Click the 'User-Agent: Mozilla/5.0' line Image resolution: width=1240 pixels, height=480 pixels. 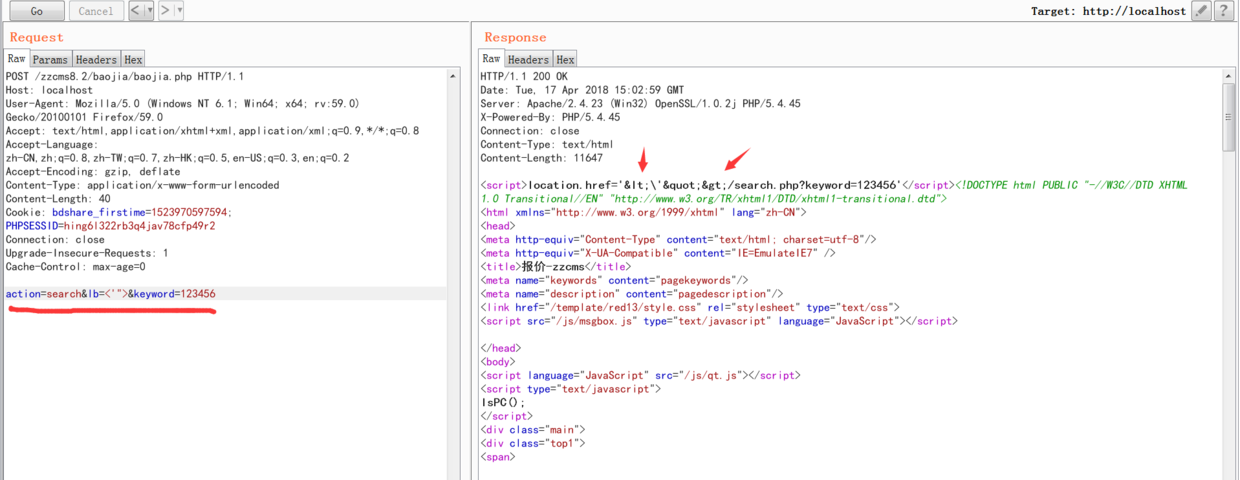click(x=182, y=103)
